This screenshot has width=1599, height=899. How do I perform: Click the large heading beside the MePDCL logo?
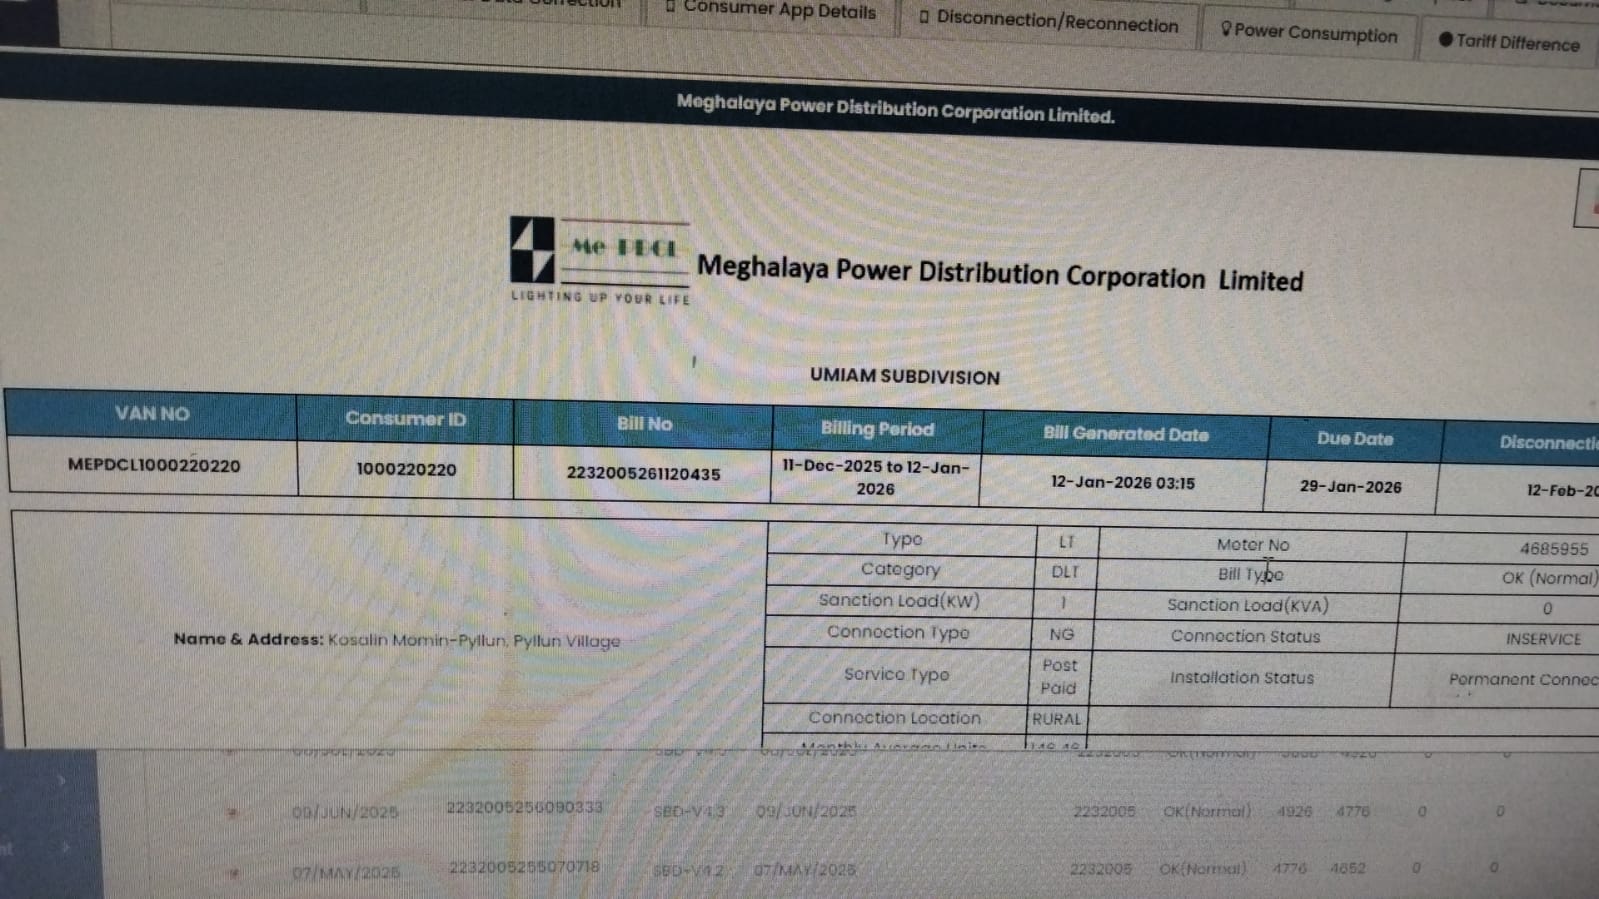1000,273
